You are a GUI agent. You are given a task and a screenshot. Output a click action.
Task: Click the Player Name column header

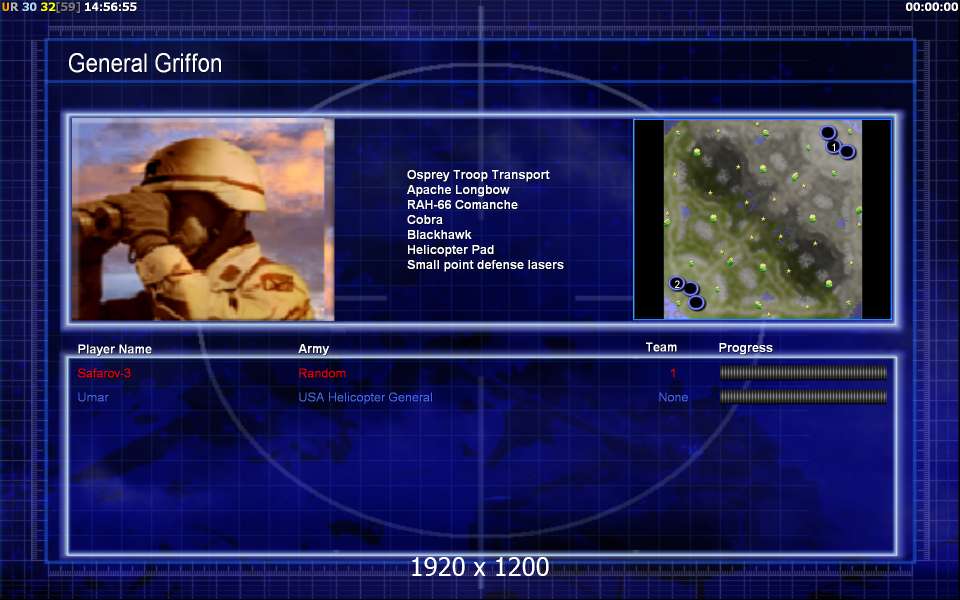click(114, 349)
